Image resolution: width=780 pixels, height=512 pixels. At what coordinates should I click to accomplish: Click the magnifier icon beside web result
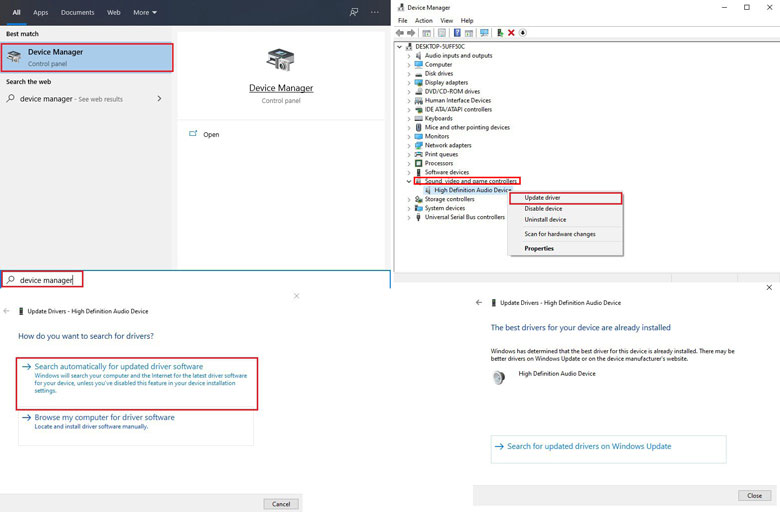(x=10, y=99)
